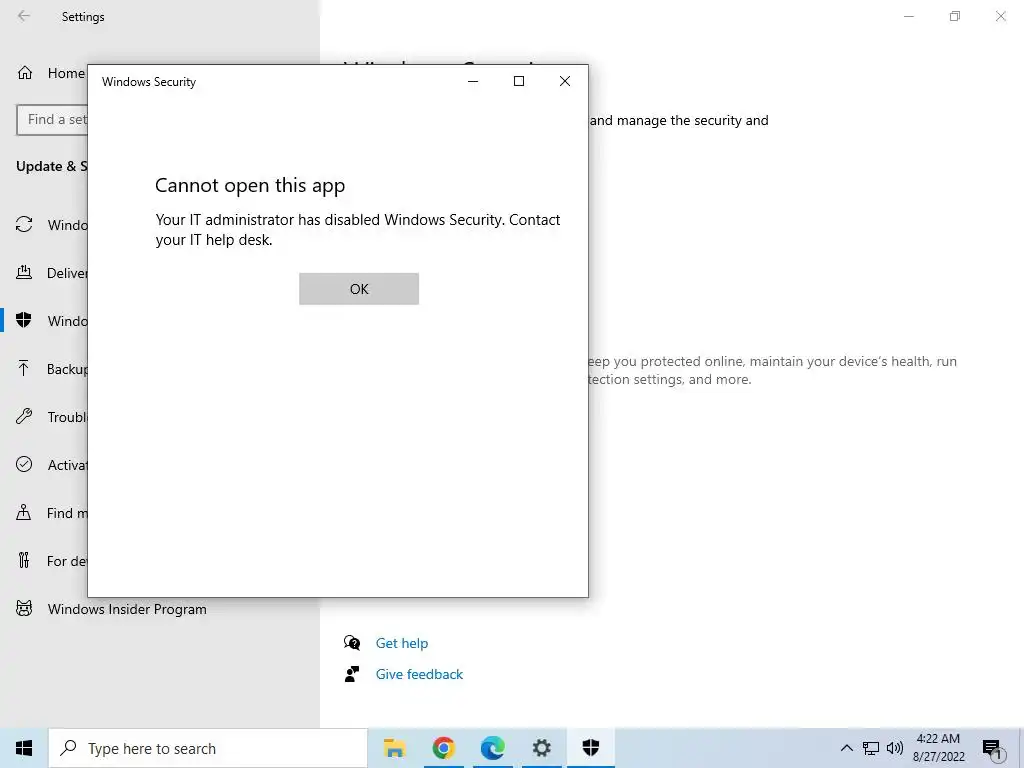
Task: Open the volume speaker icon in tray
Action: tap(895, 748)
